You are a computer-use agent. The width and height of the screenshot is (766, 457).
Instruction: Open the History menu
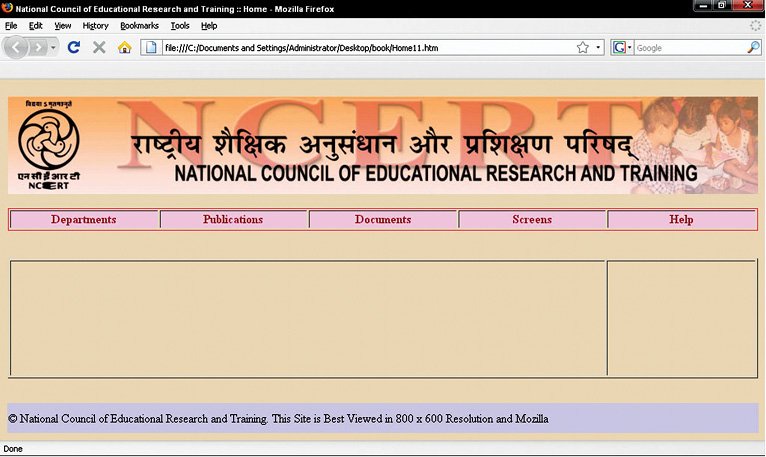click(x=95, y=25)
